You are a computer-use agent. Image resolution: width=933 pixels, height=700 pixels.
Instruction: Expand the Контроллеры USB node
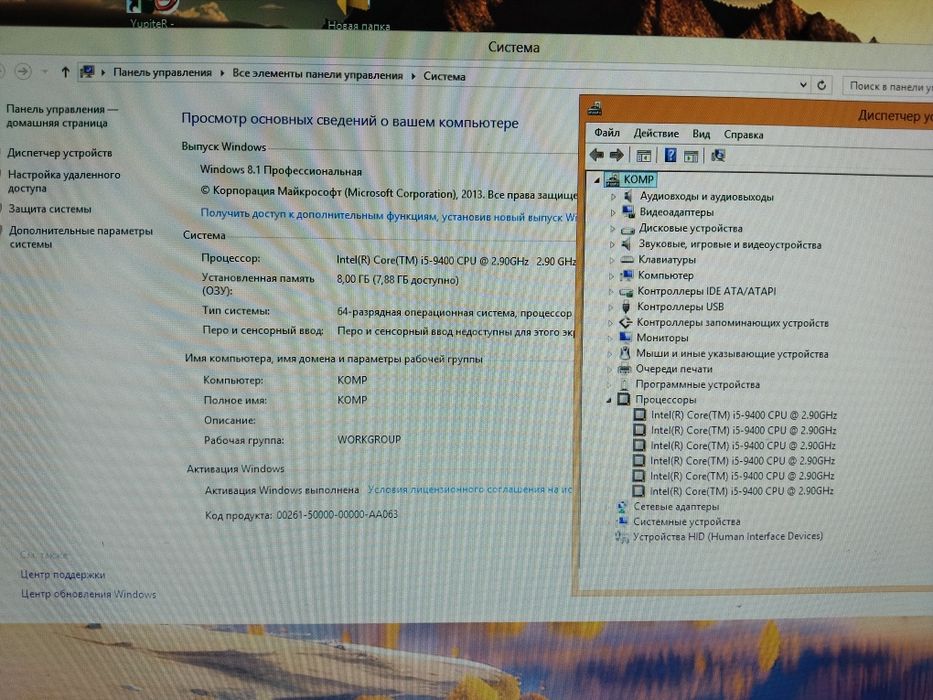click(x=611, y=307)
